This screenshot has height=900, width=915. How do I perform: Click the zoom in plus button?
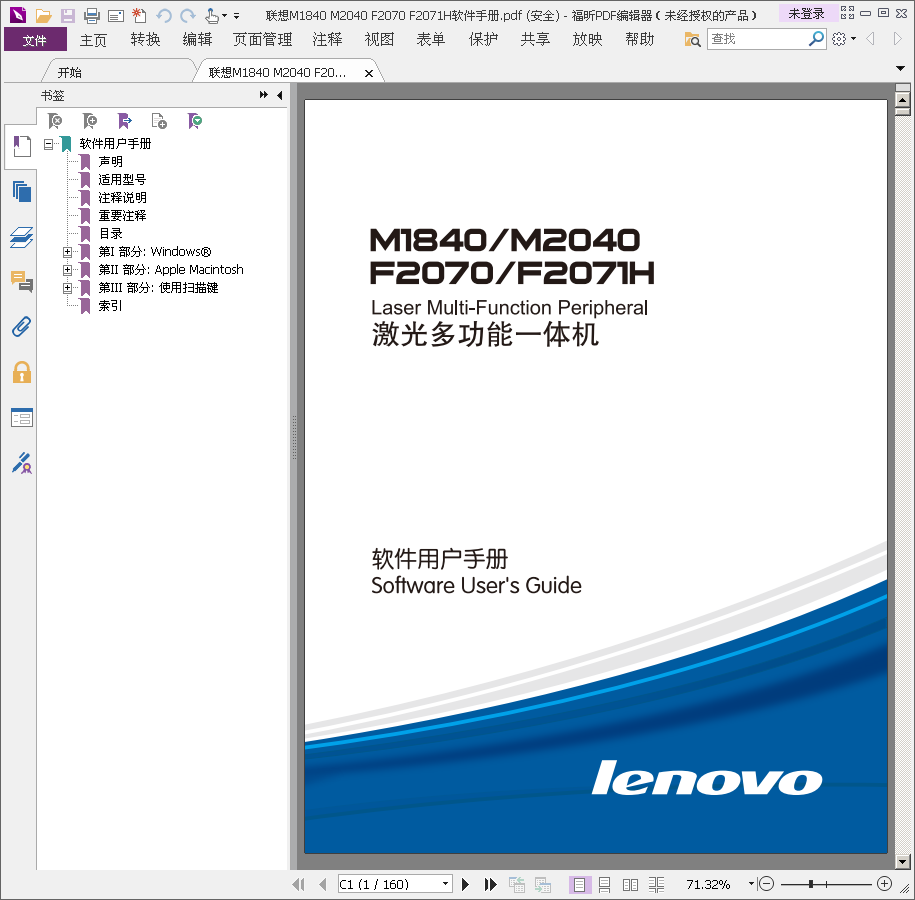click(x=885, y=884)
